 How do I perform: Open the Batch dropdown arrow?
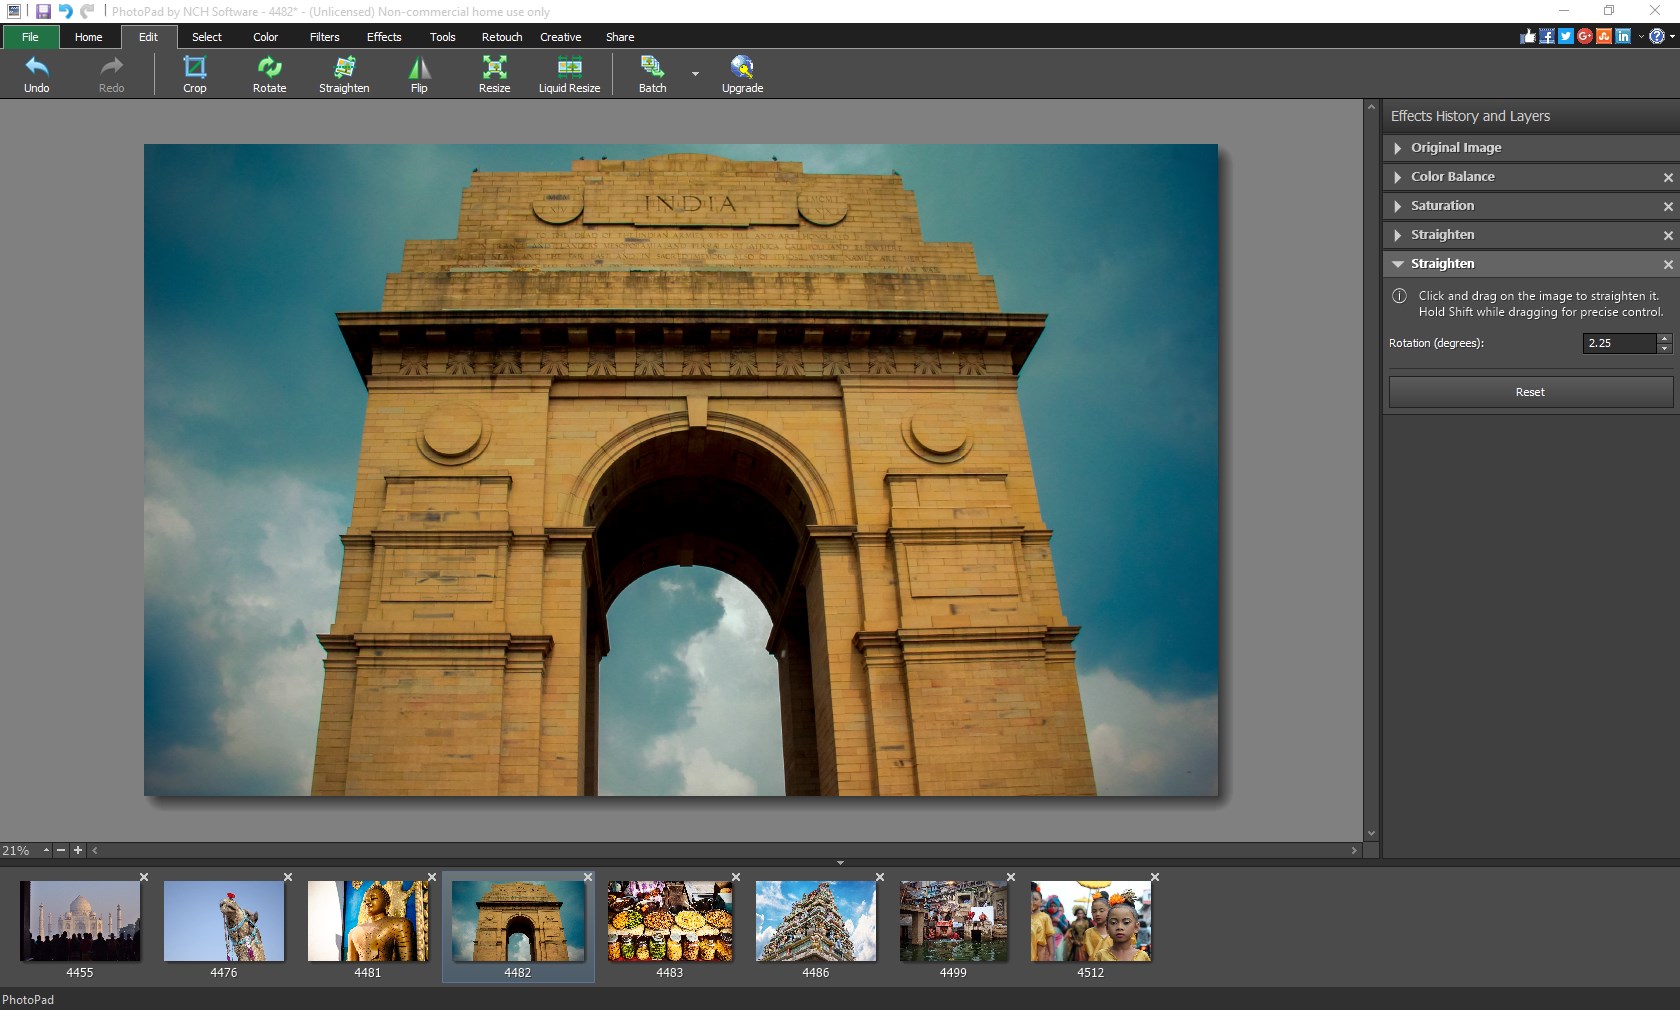(694, 74)
